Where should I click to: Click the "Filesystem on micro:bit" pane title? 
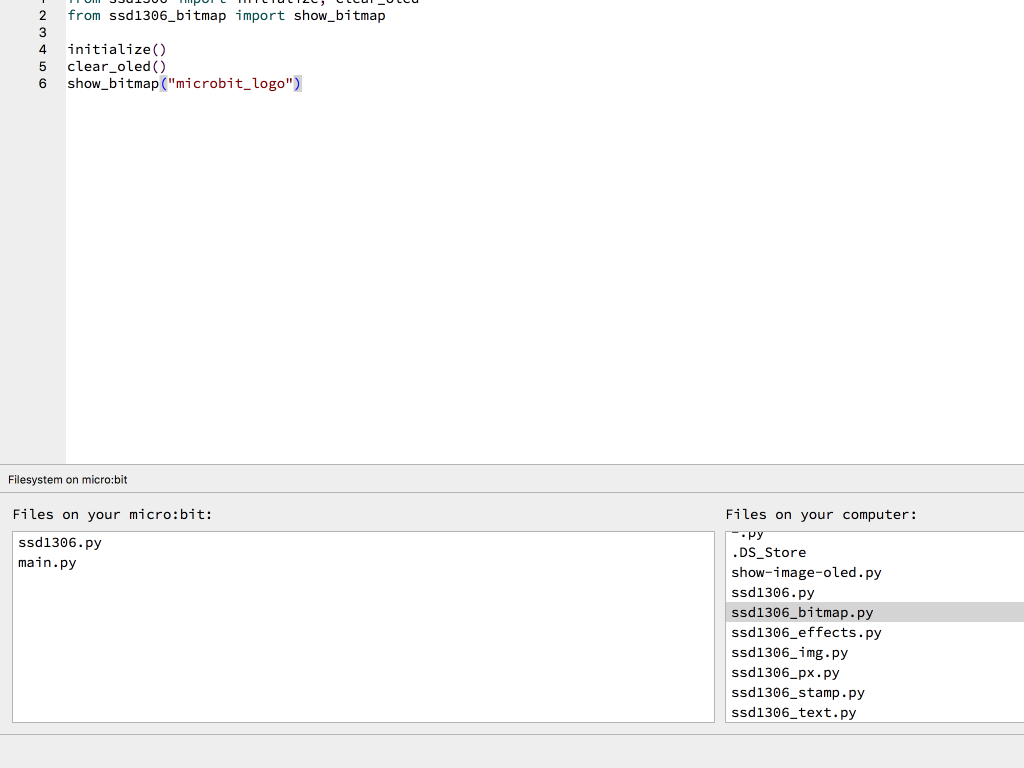coord(68,479)
